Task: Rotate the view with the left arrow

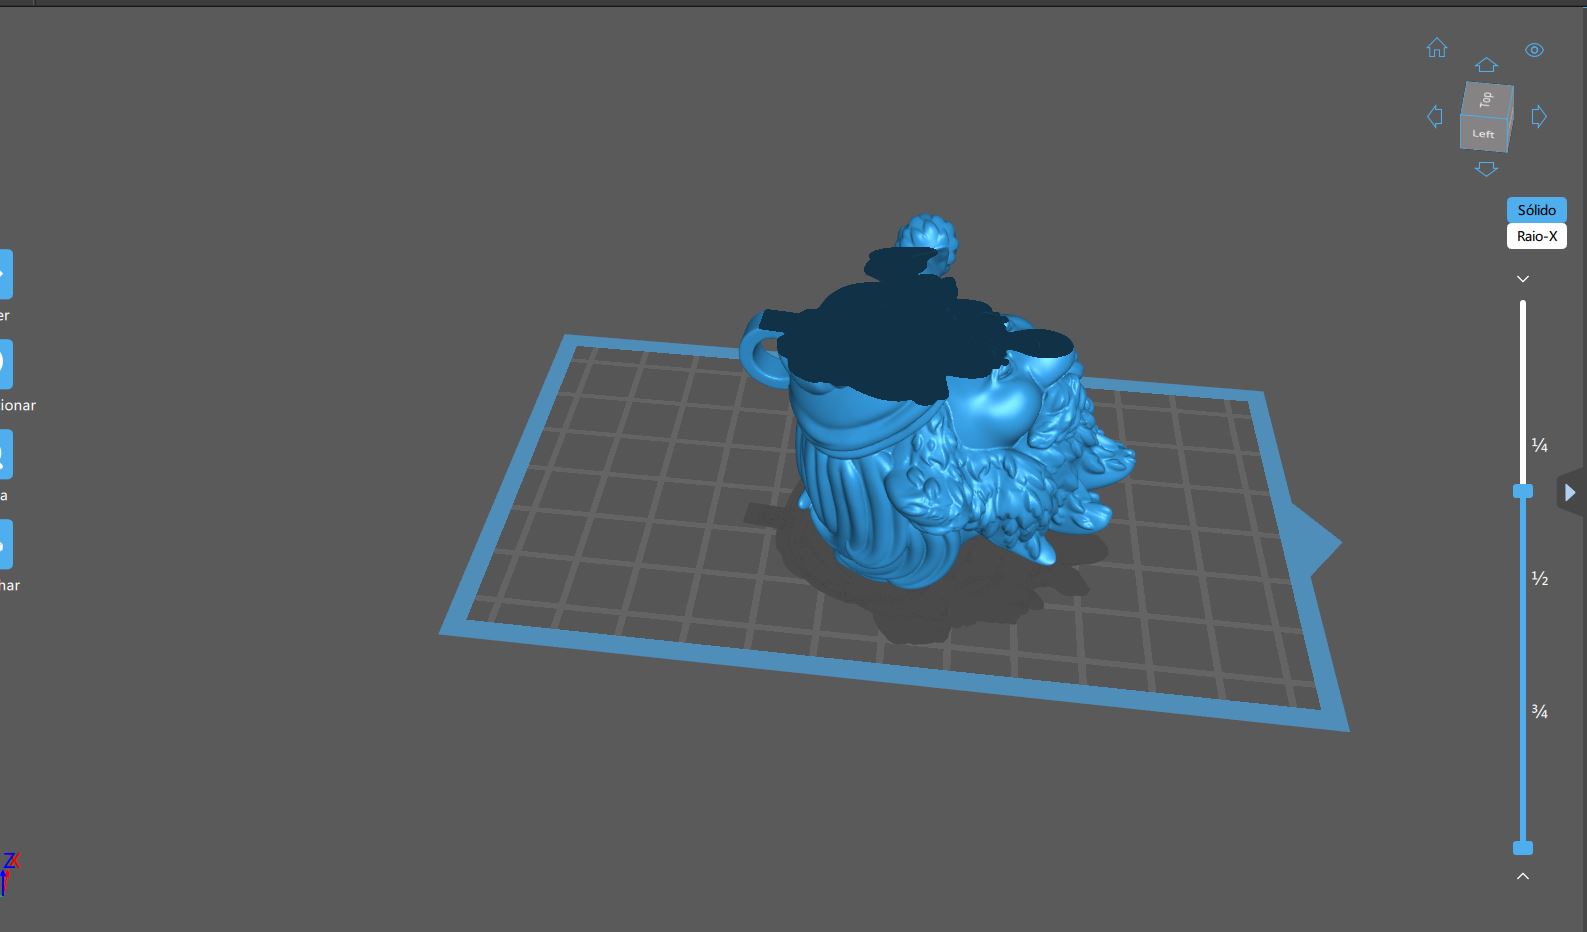Action: 1435,116
